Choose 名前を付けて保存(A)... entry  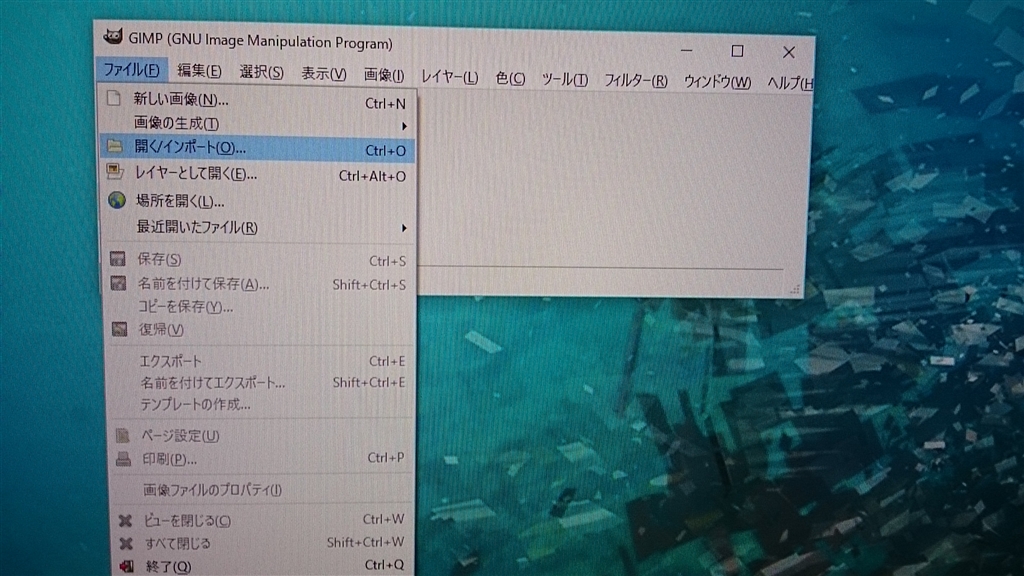tap(260, 284)
